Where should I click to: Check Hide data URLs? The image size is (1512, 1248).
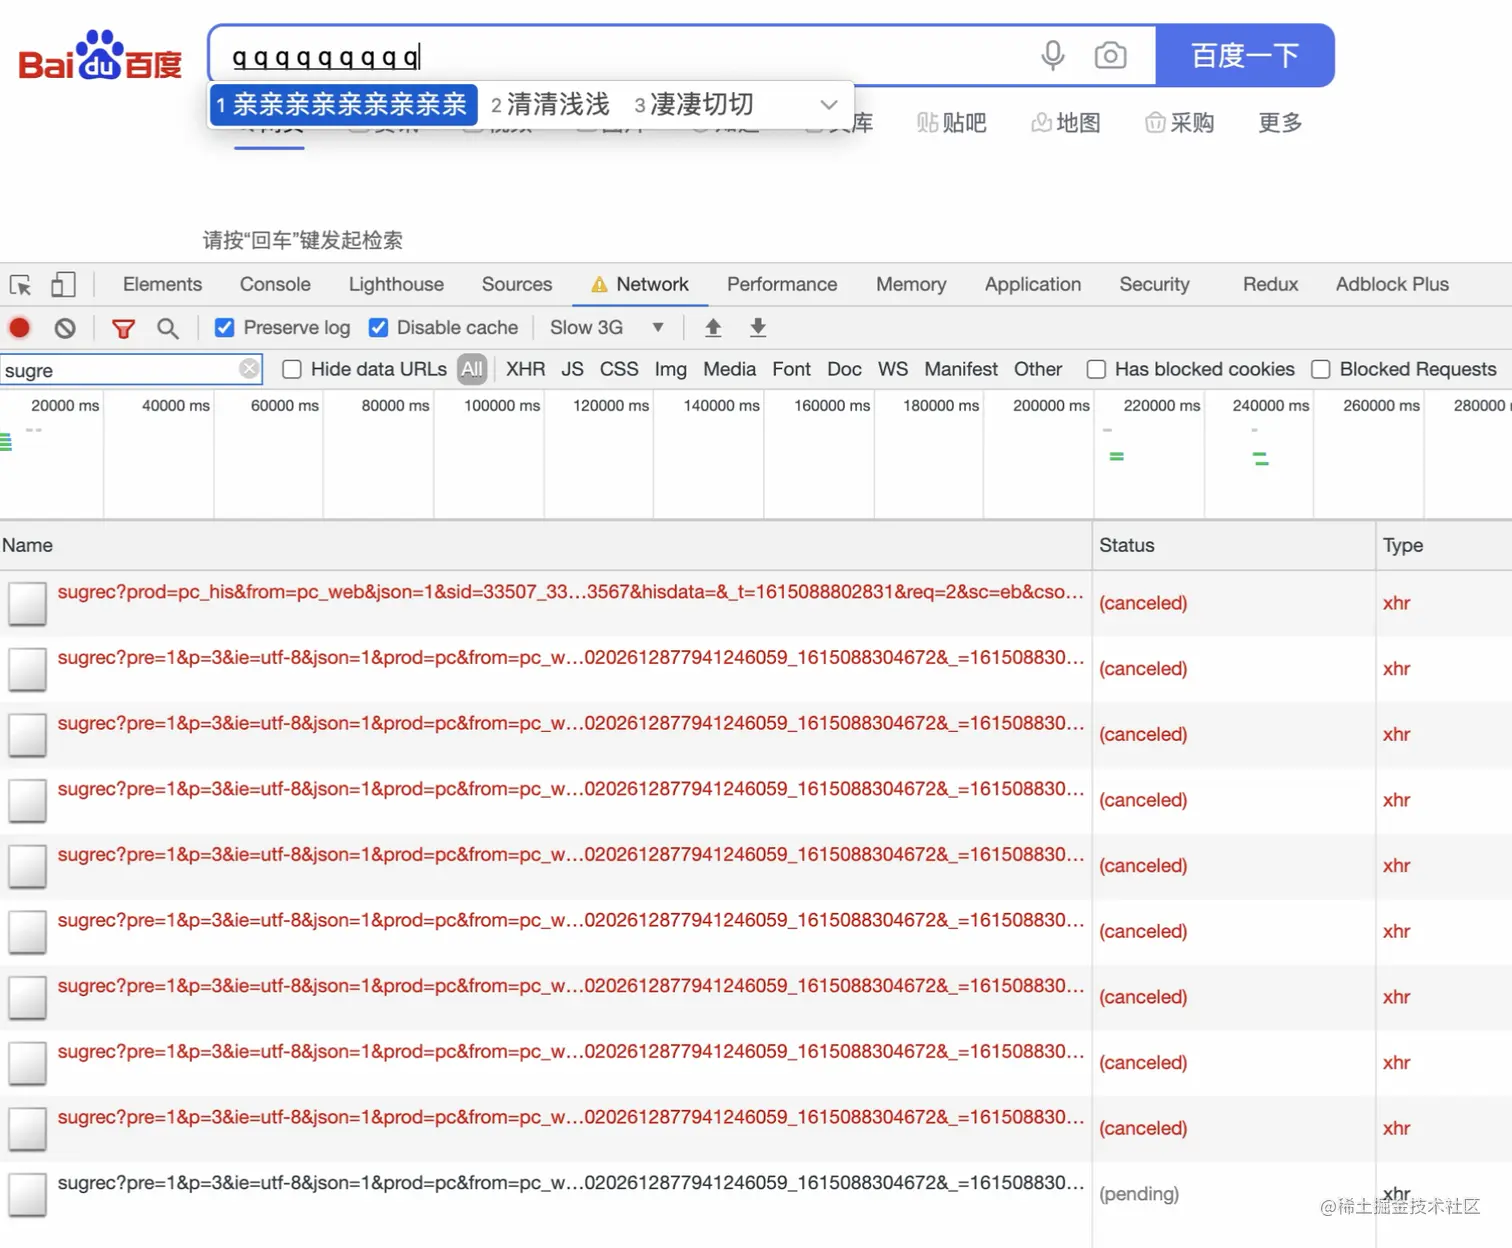point(292,369)
